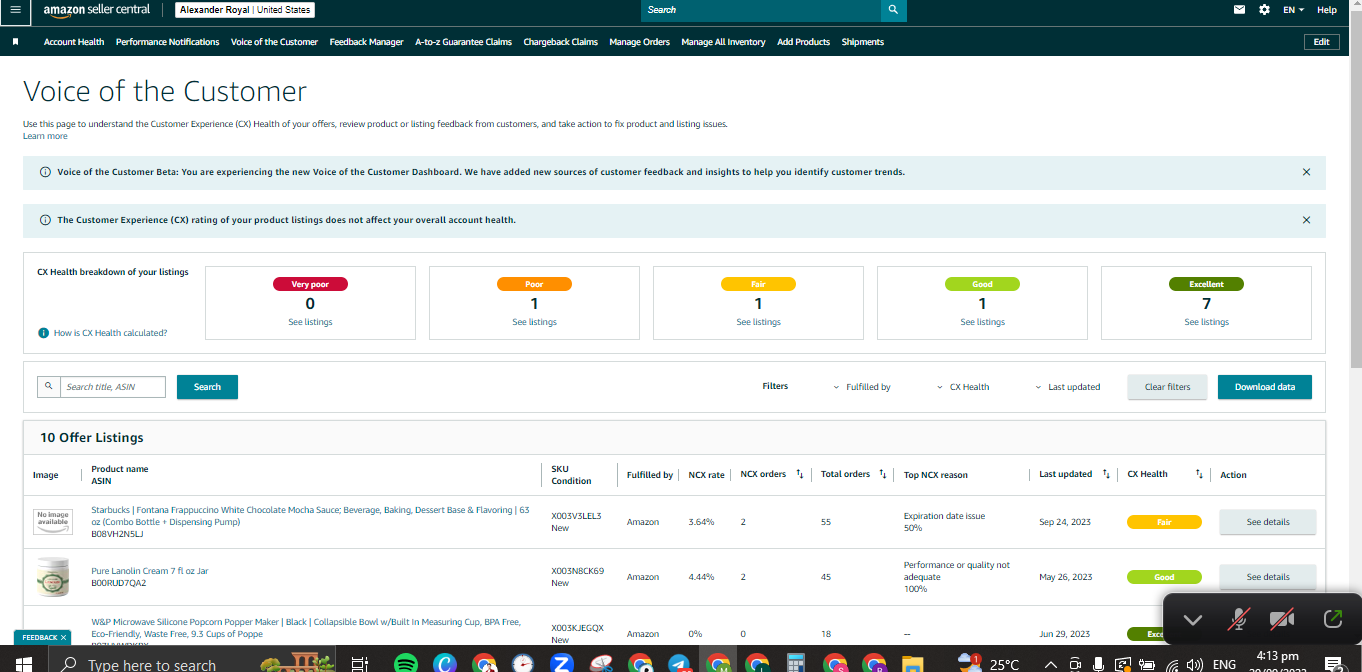Click the magnifier button beside top search bar
The height and width of the screenshot is (672, 1362).
[893, 10]
